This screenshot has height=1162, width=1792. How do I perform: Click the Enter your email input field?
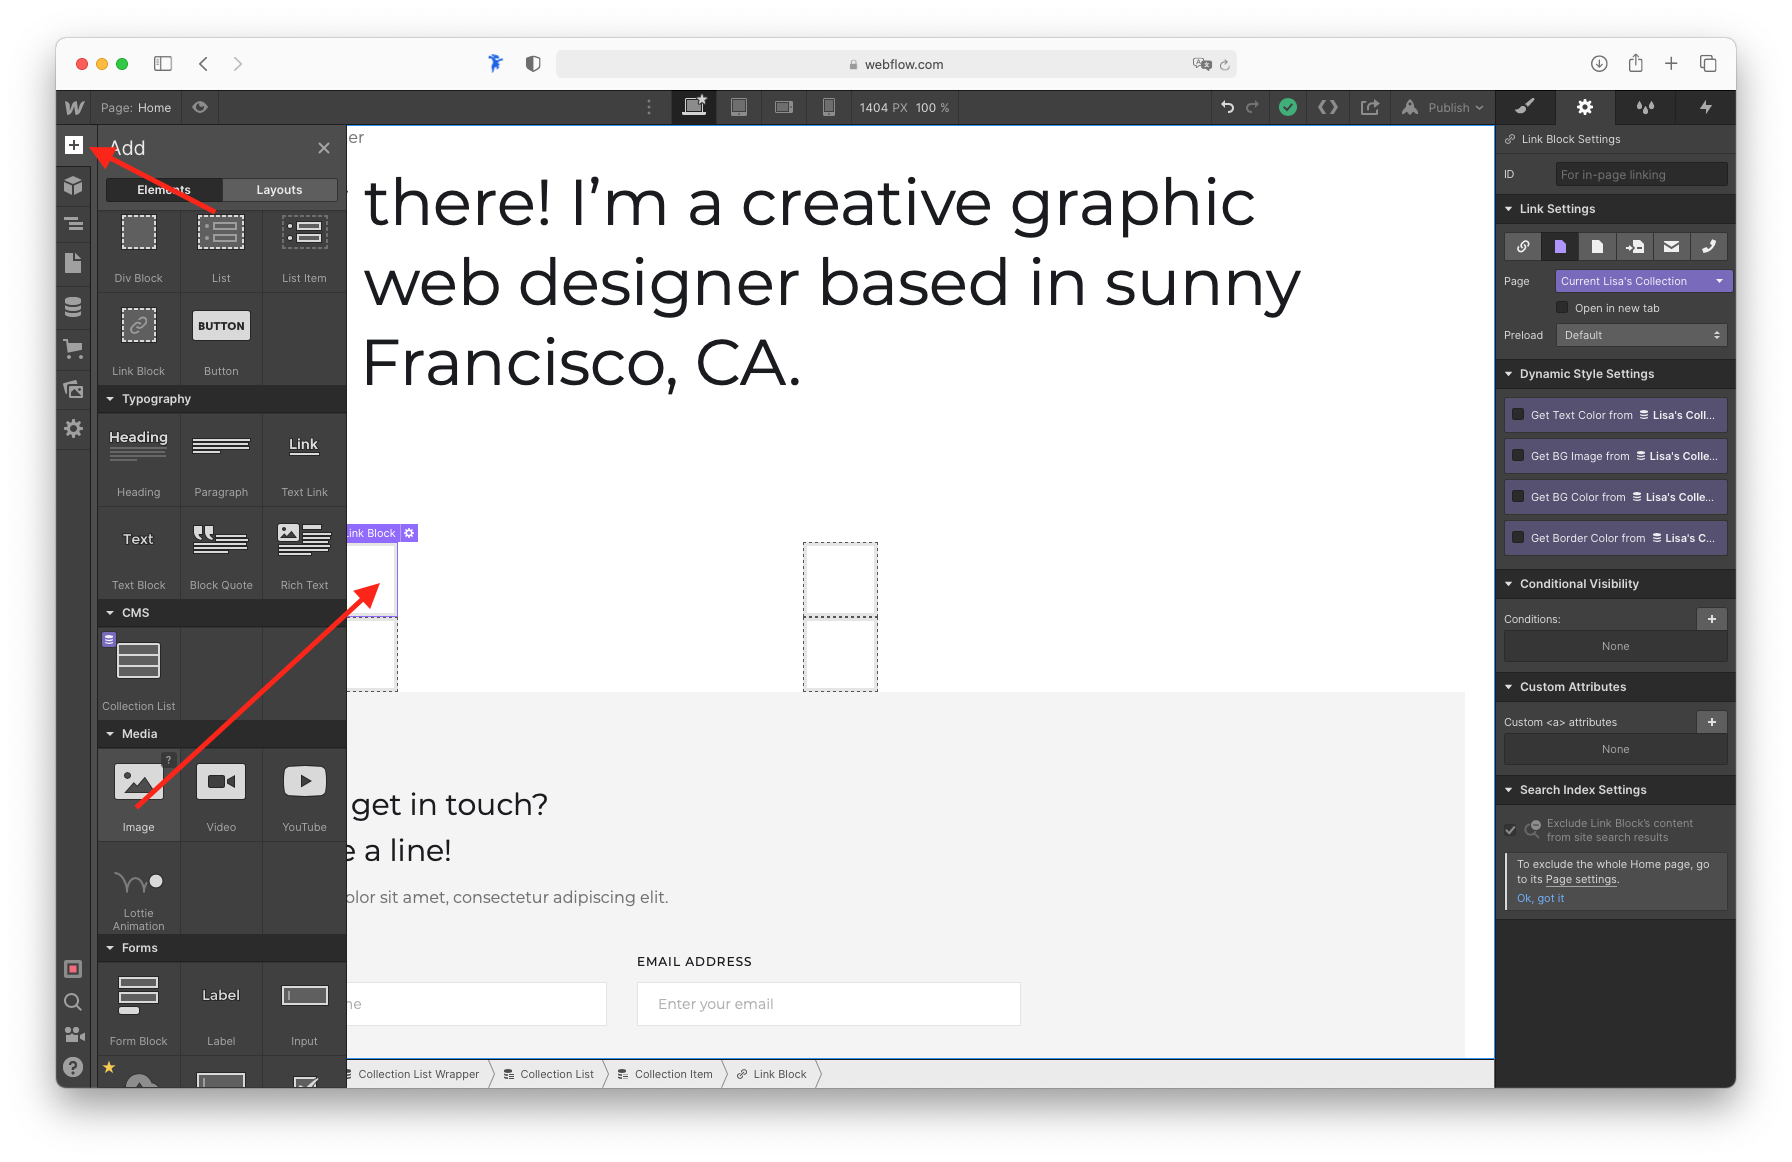click(828, 1003)
